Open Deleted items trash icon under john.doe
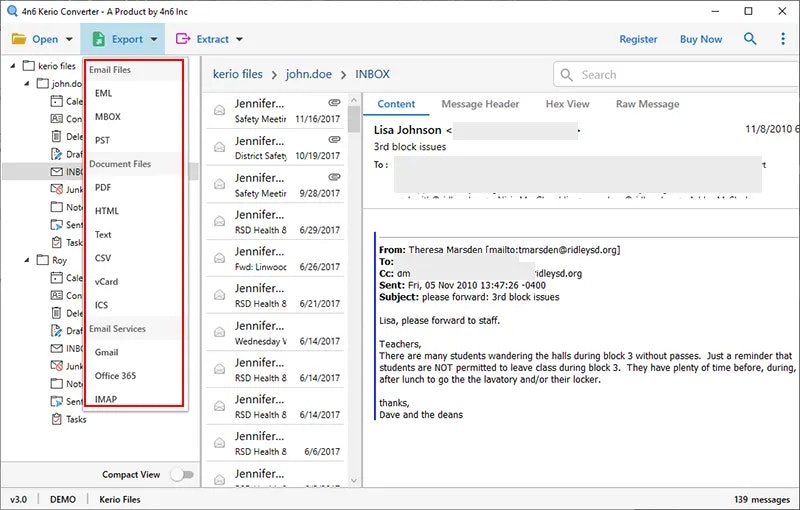800x510 pixels. coord(56,136)
